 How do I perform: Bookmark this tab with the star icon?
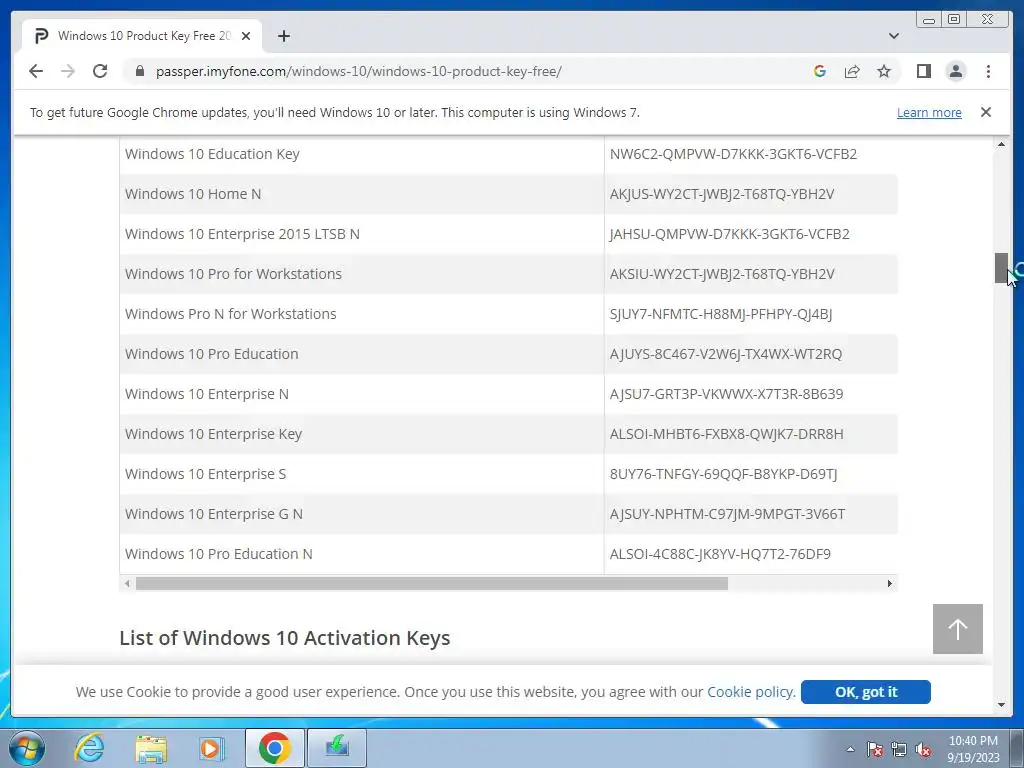click(884, 71)
